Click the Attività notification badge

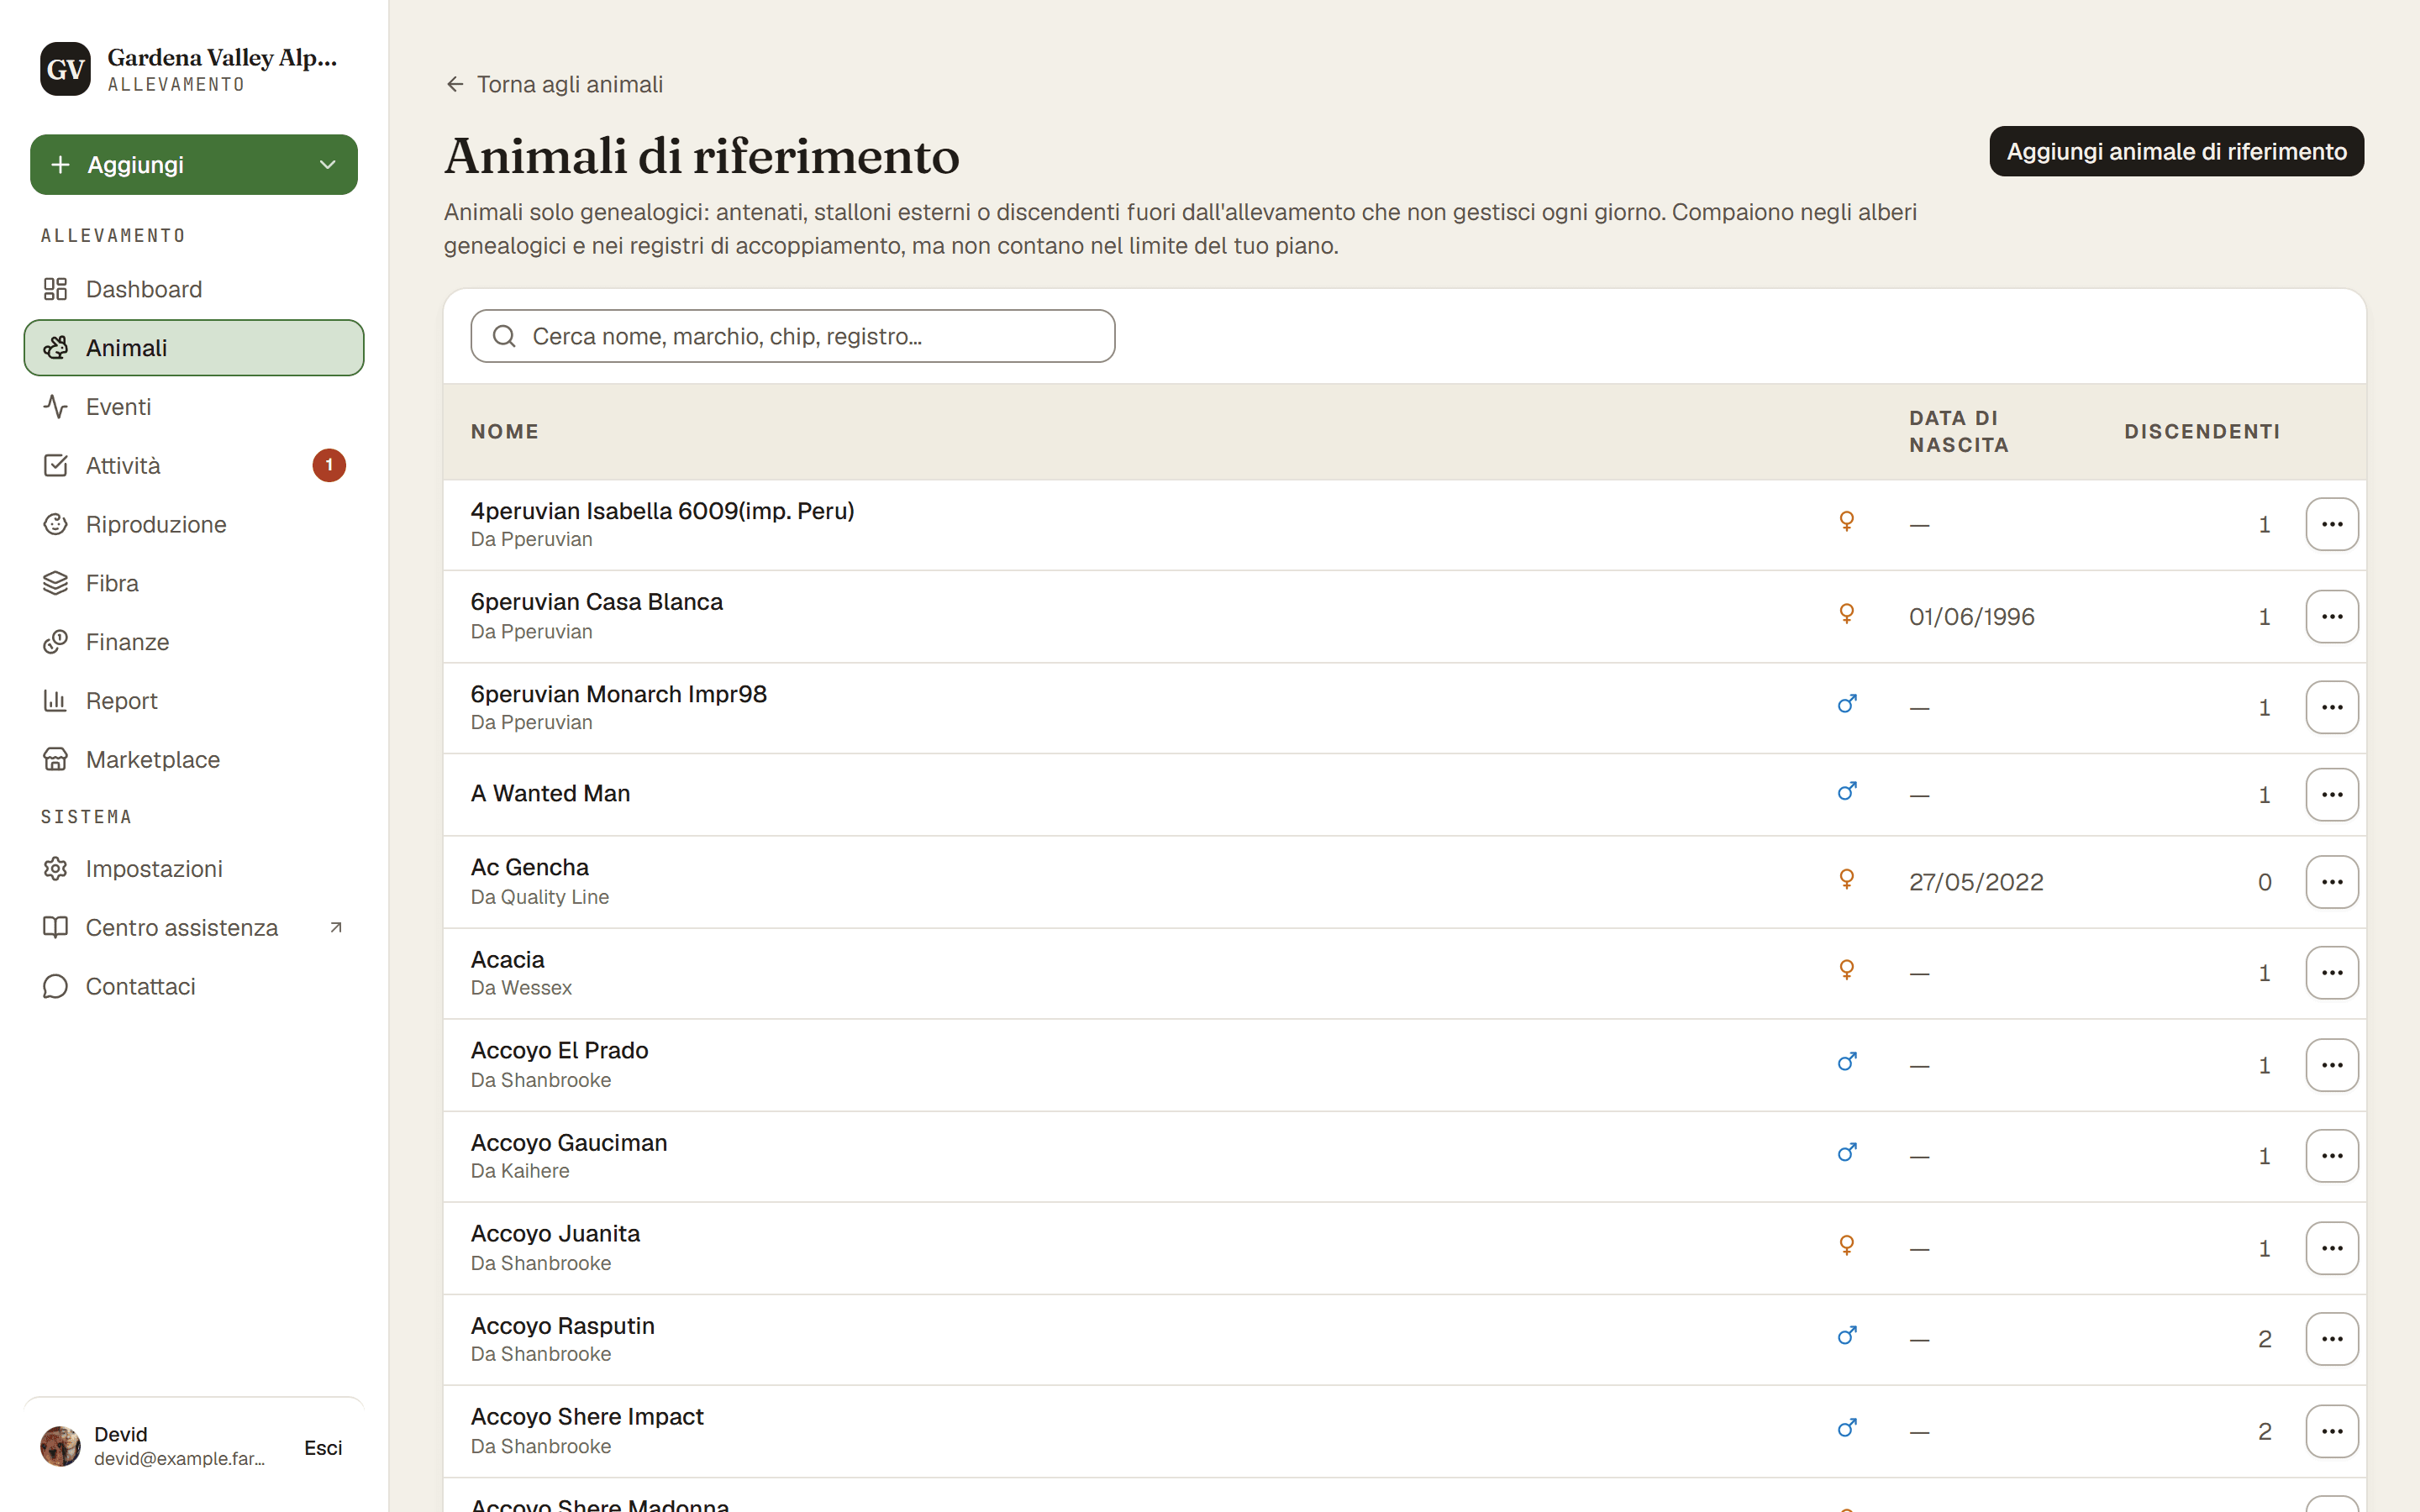point(329,465)
